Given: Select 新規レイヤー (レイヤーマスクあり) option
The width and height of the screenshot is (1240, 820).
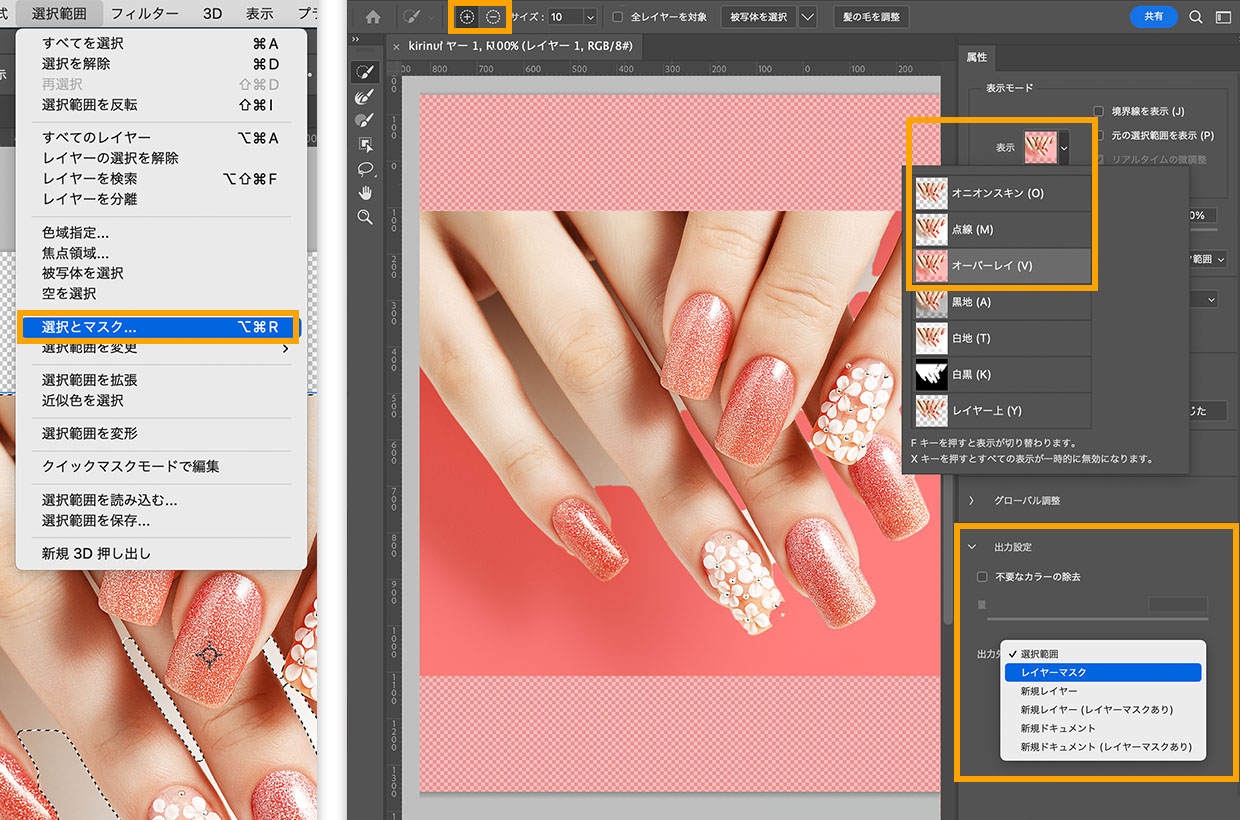Looking at the screenshot, I should [1103, 710].
